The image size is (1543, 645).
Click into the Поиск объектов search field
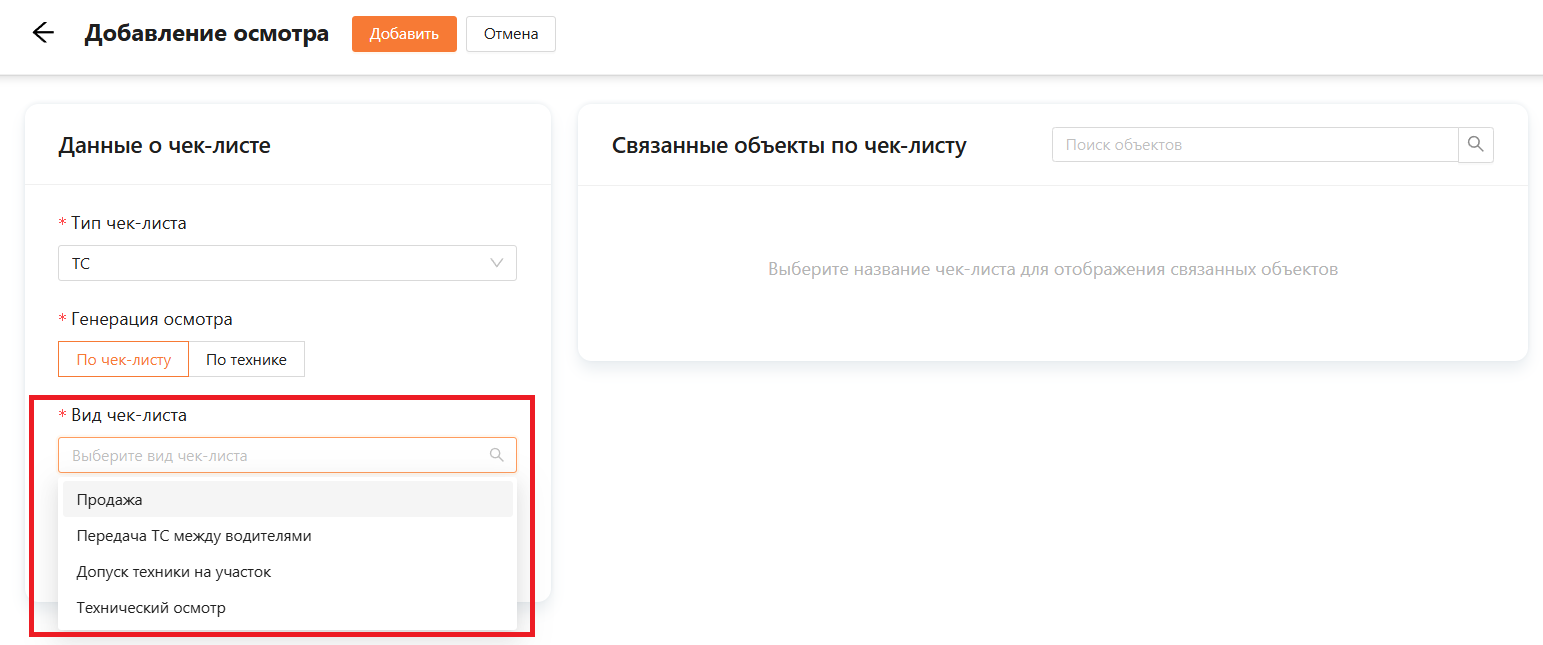(x=1254, y=145)
